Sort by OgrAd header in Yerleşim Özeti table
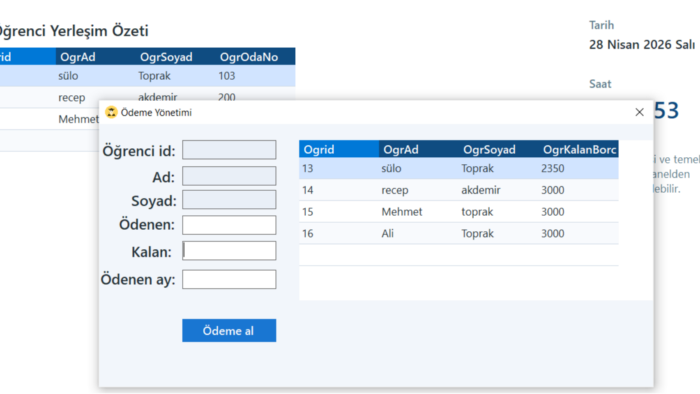This screenshot has height=394, width=700. point(96,57)
